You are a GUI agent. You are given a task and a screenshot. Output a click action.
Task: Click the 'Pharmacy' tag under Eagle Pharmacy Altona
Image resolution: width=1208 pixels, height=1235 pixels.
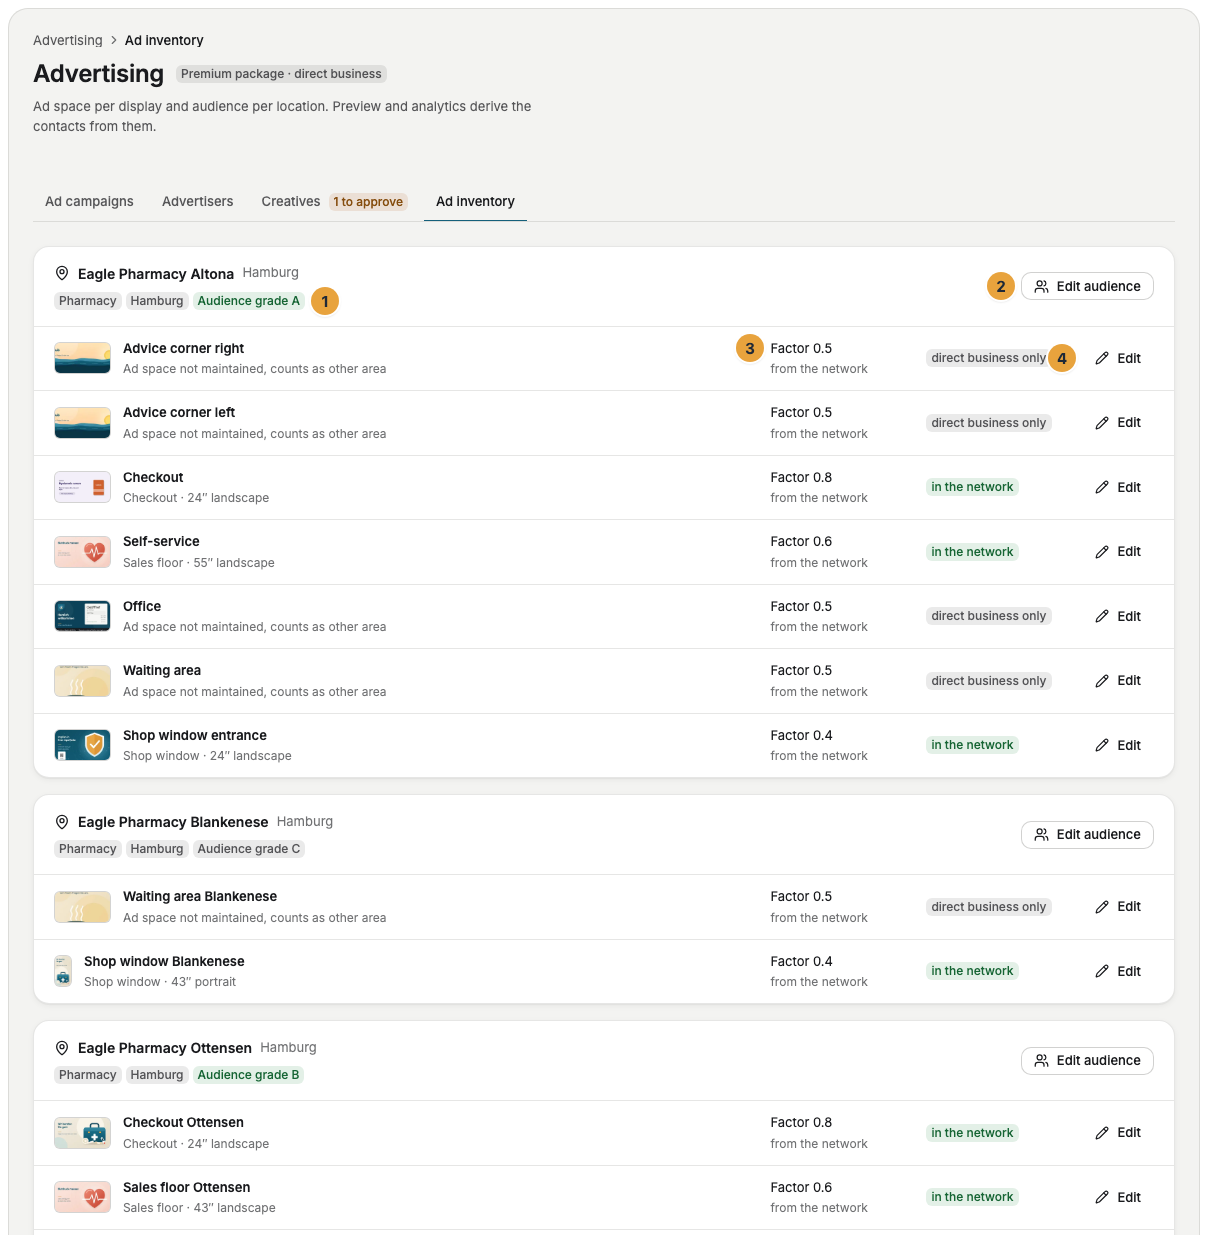(x=88, y=301)
